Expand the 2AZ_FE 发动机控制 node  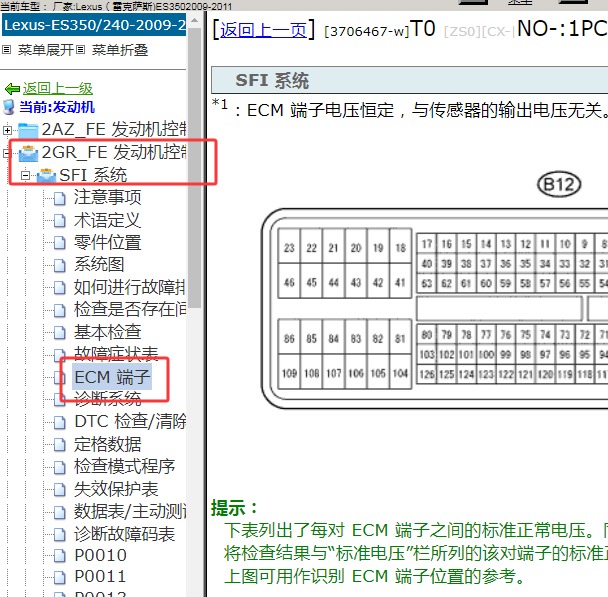(x=7, y=130)
